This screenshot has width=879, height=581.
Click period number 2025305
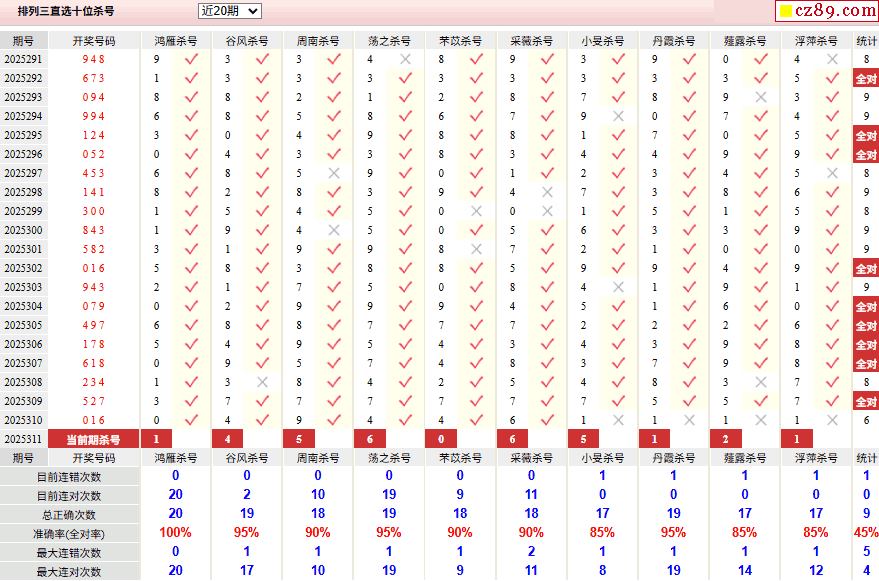23,325
